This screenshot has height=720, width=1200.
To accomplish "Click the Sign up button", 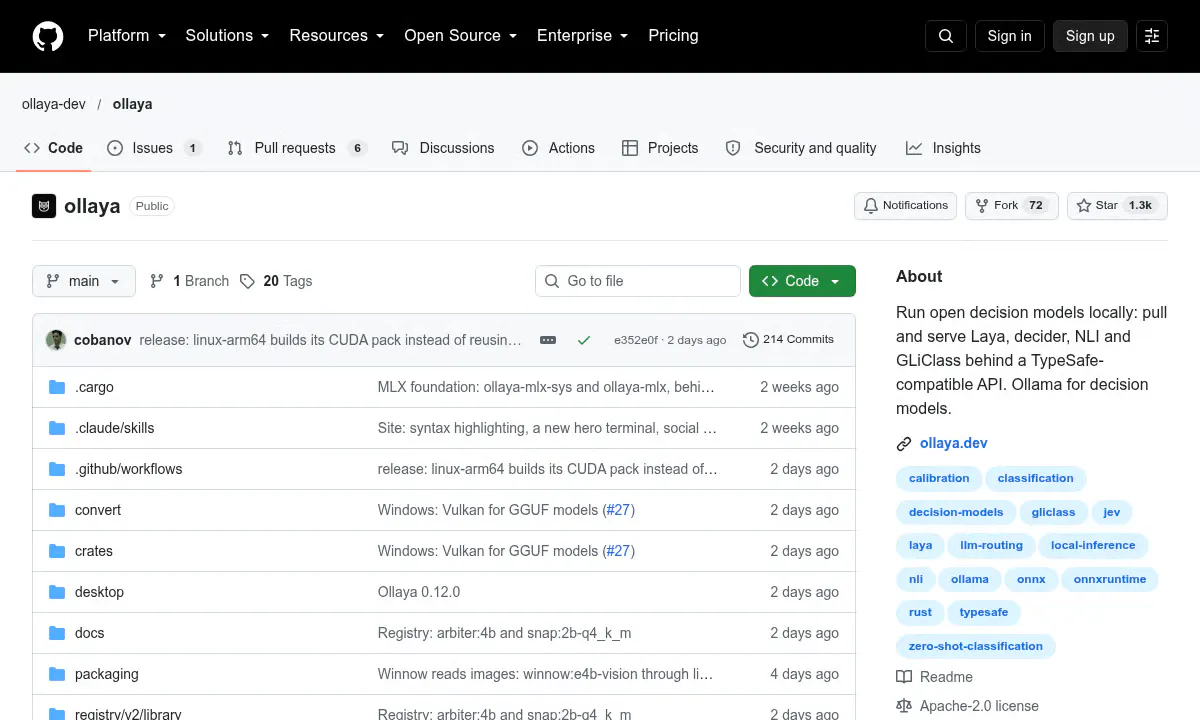I will tap(1090, 36).
